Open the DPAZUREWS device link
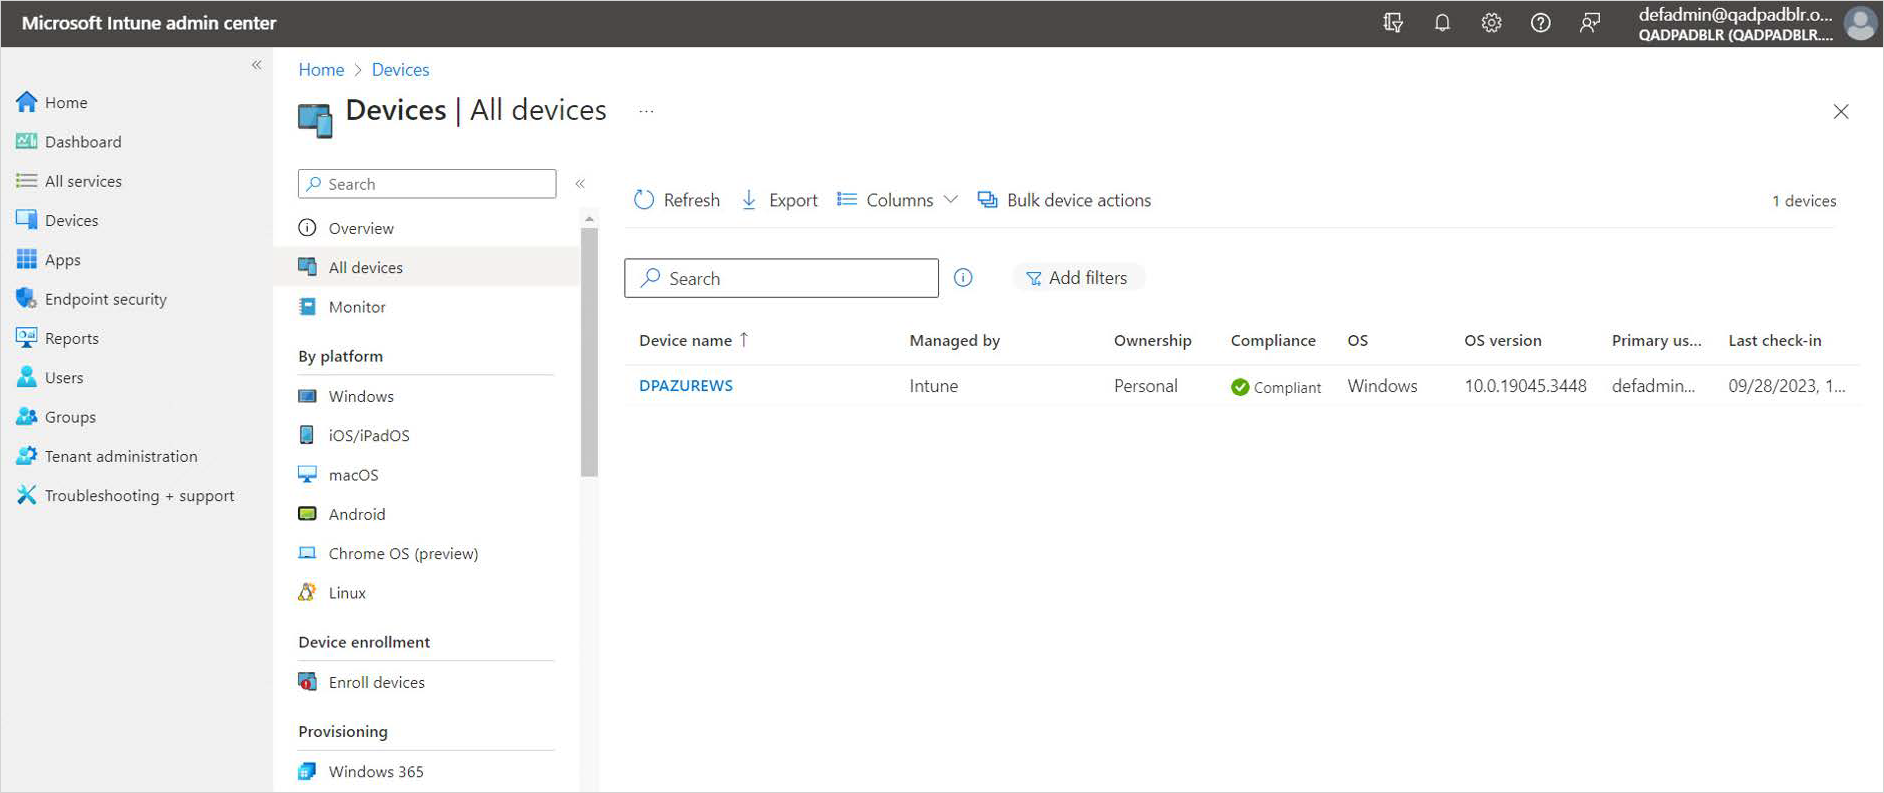This screenshot has width=1884, height=793. pos(686,386)
